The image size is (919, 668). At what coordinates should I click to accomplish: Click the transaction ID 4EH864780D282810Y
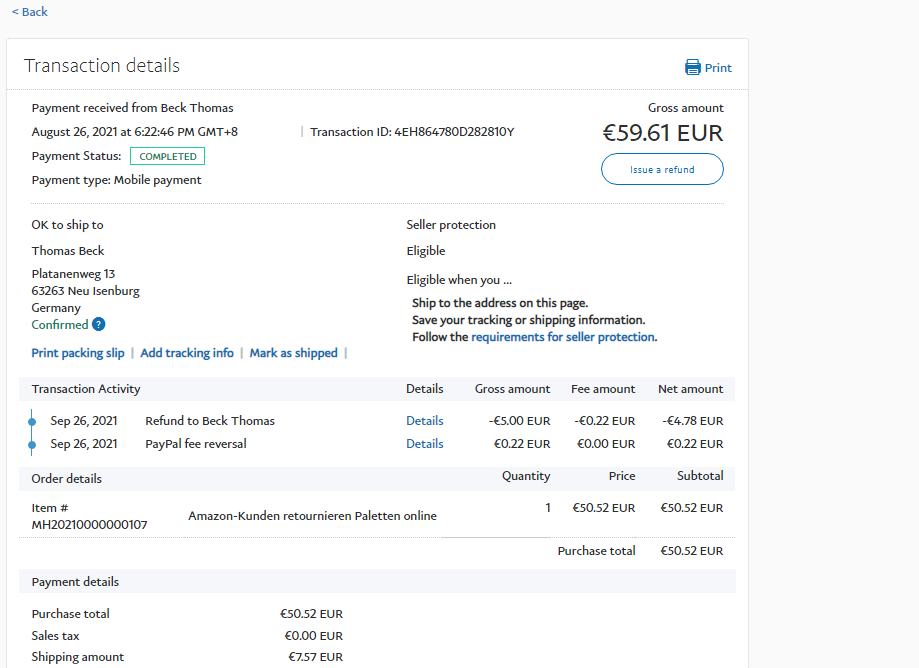click(454, 132)
